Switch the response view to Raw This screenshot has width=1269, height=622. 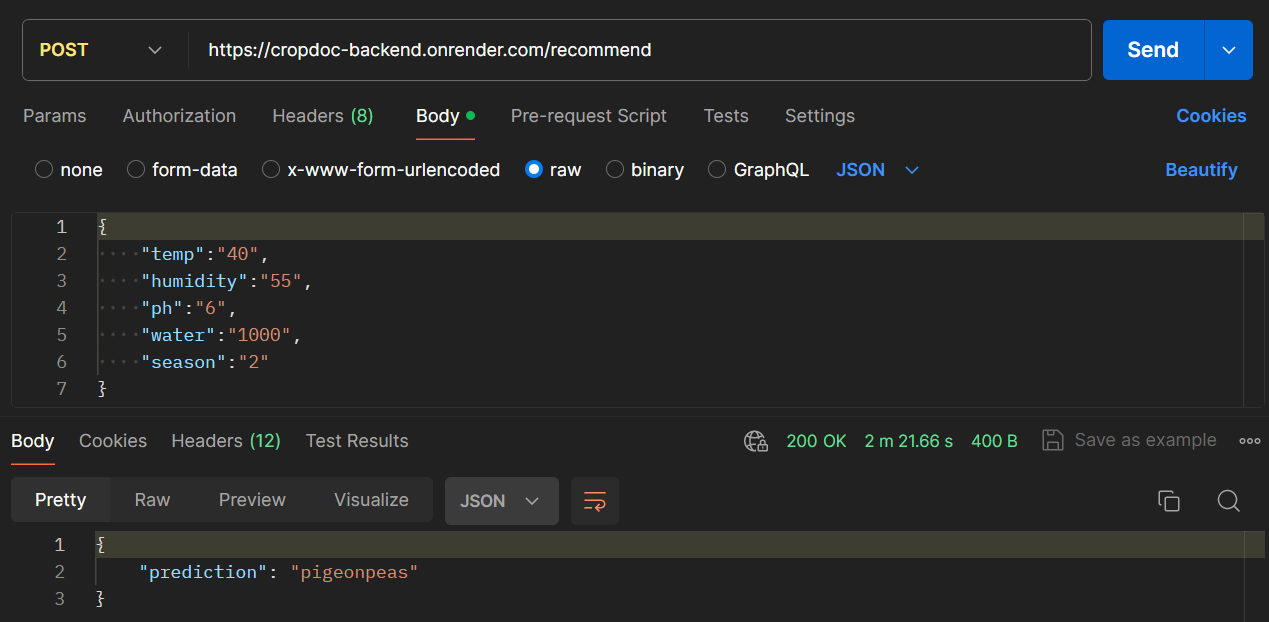click(152, 499)
